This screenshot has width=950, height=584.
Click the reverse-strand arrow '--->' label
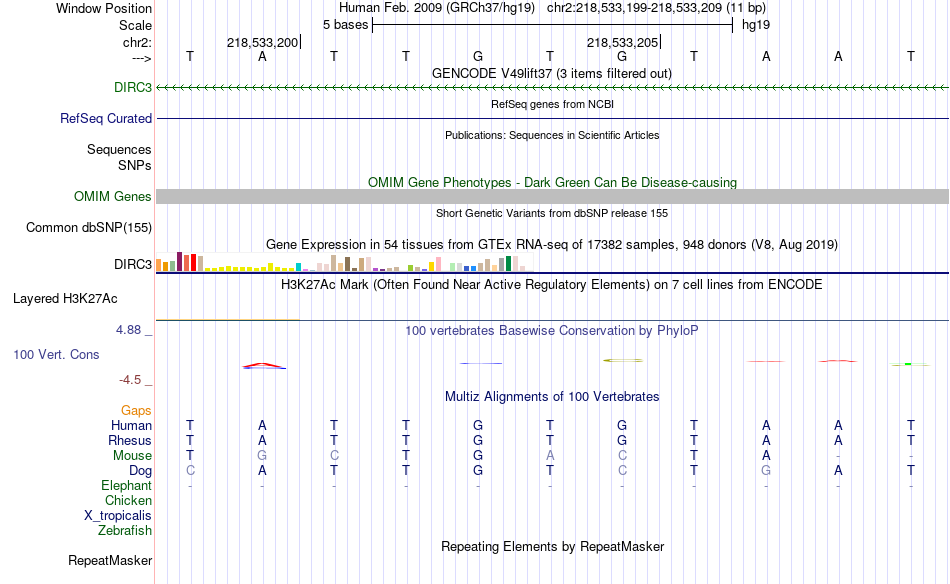coord(142,59)
